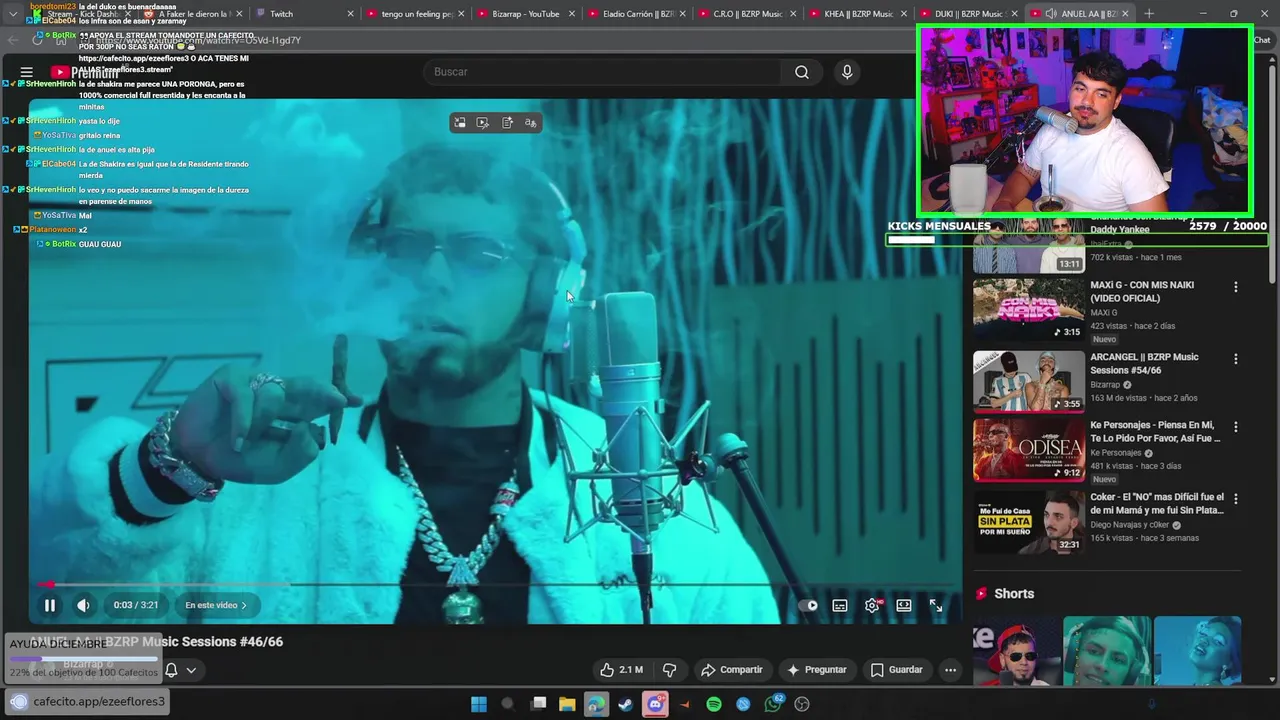1280x720 pixels.
Task: Click the Guardar button
Action: pyautogui.click(x=897, y=670)
